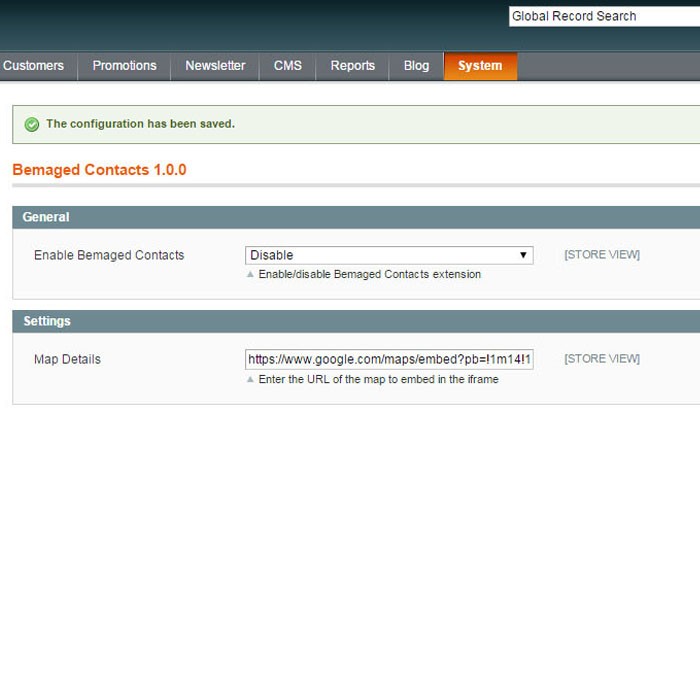This screenshot has height=680, width=700.
Task: Click [STORE VIEW] next to Map Details
Action: [x=602, y=359]
